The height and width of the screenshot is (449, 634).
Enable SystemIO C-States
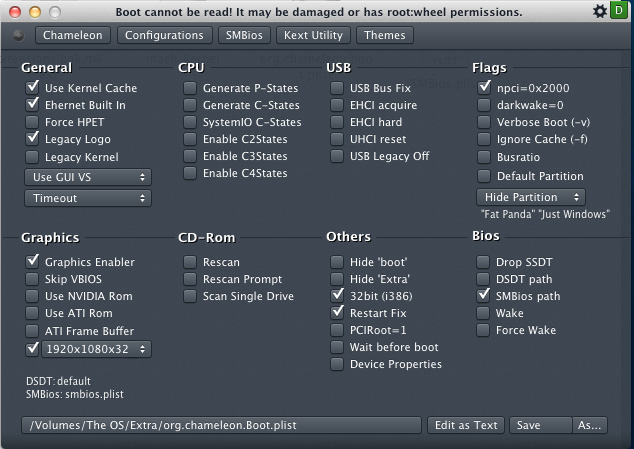click(x=190, y=122)
